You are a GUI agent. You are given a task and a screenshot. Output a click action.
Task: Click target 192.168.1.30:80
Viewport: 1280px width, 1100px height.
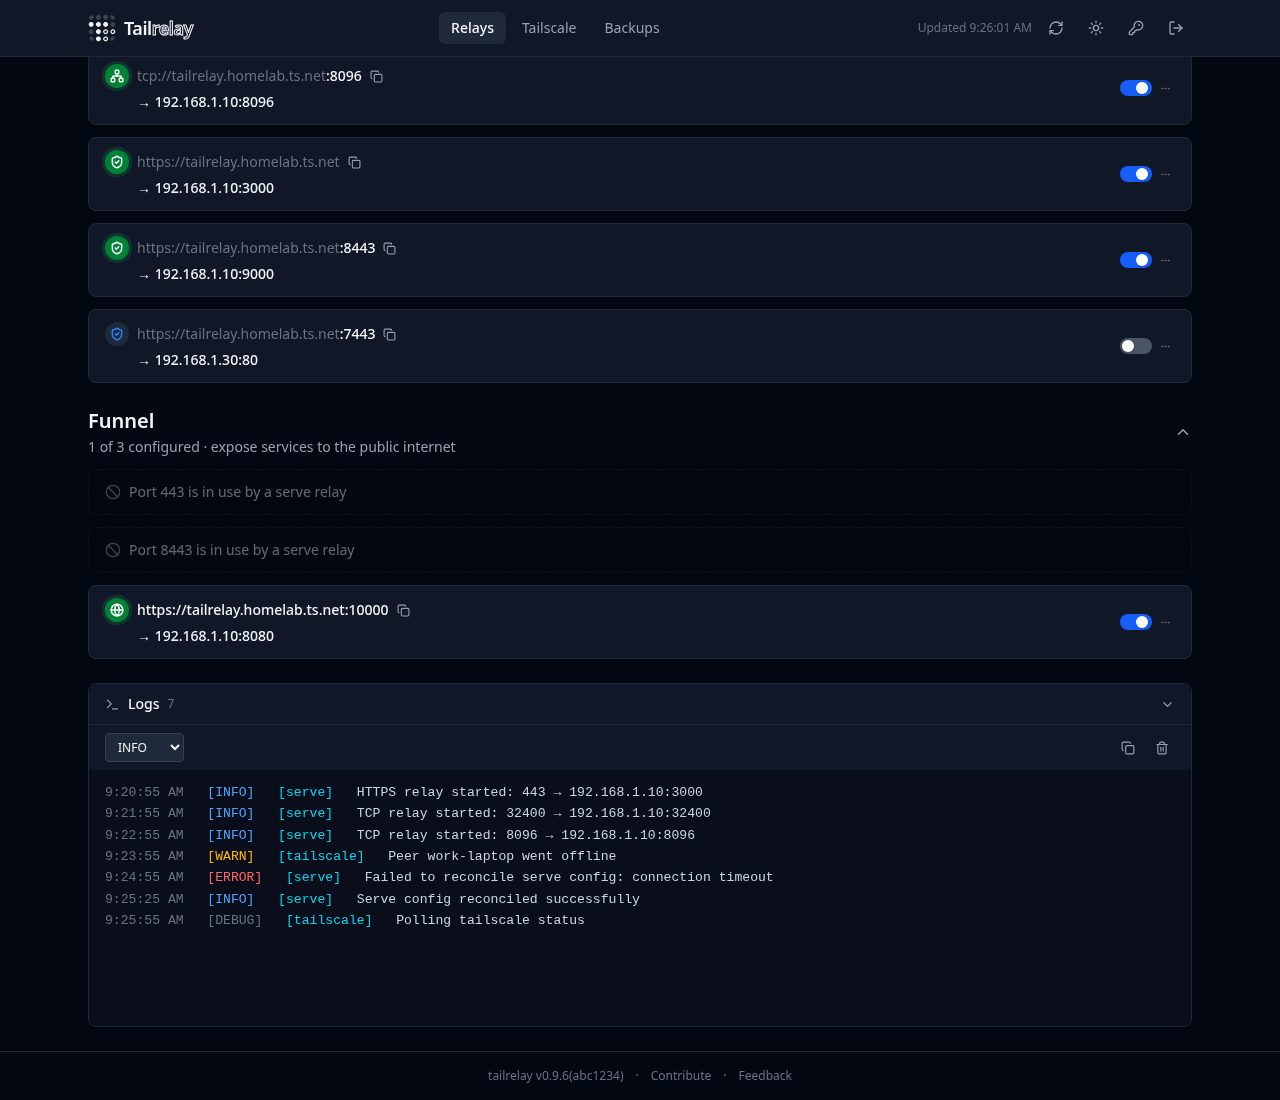point(206,360)
